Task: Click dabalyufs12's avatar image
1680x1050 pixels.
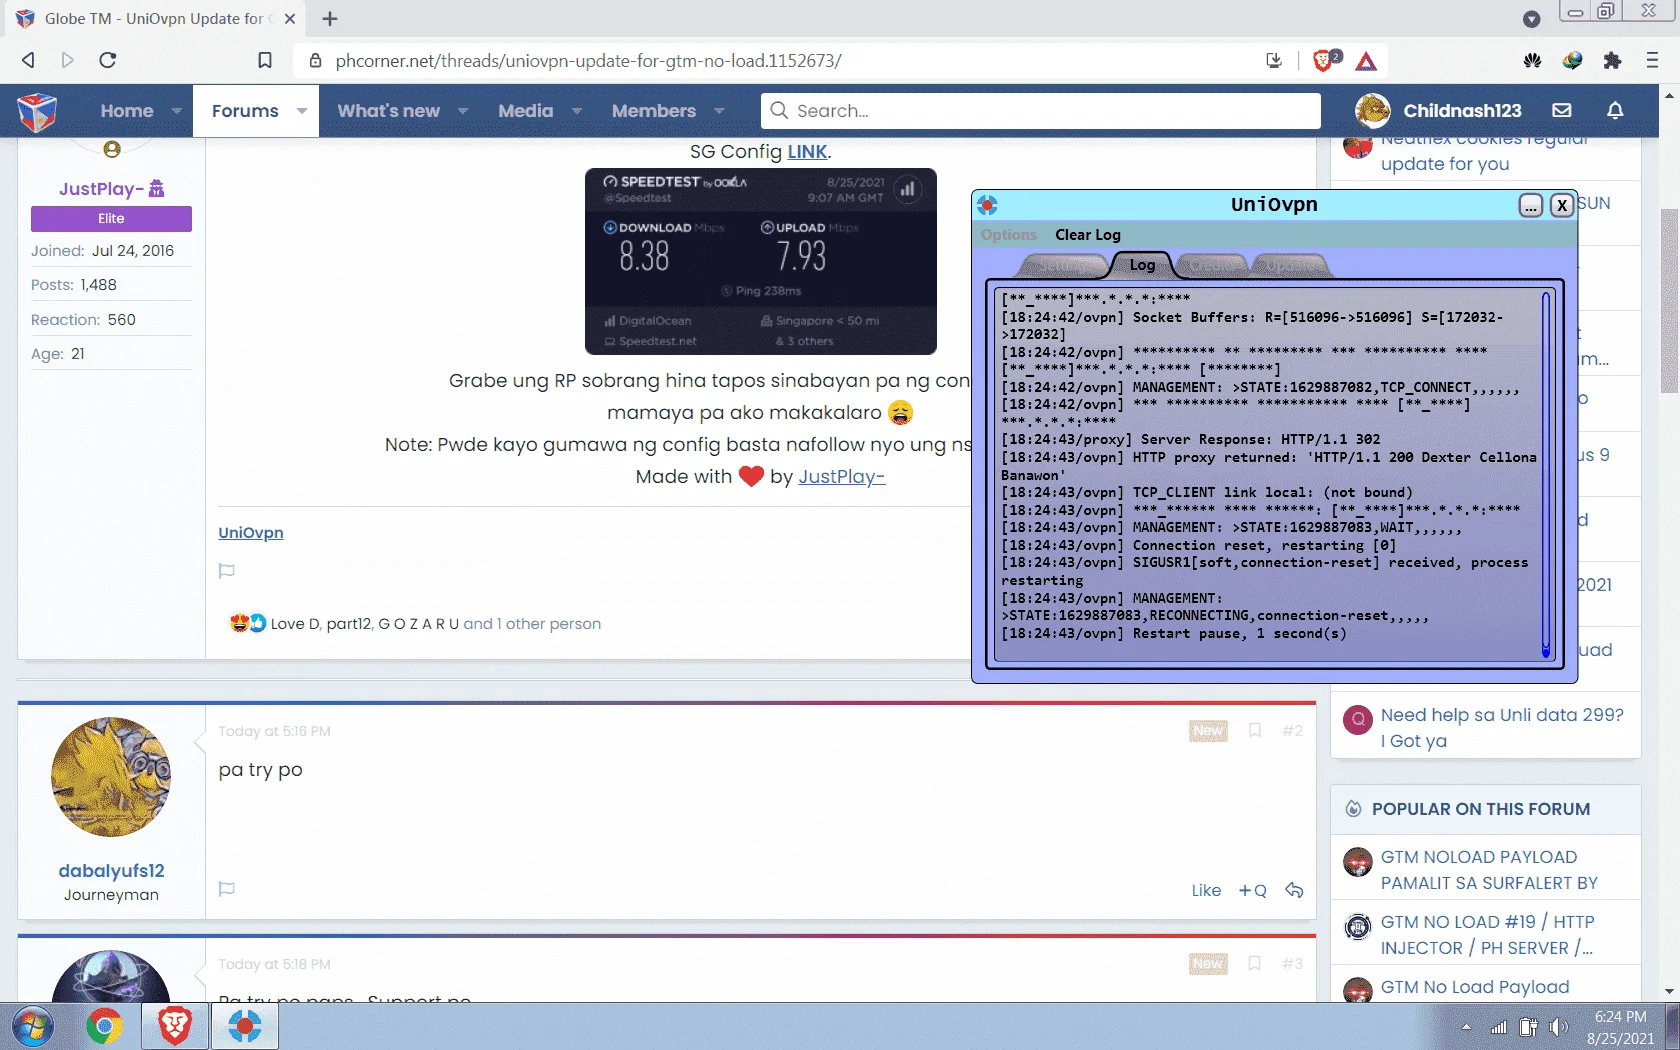Action: coord(111,777)
